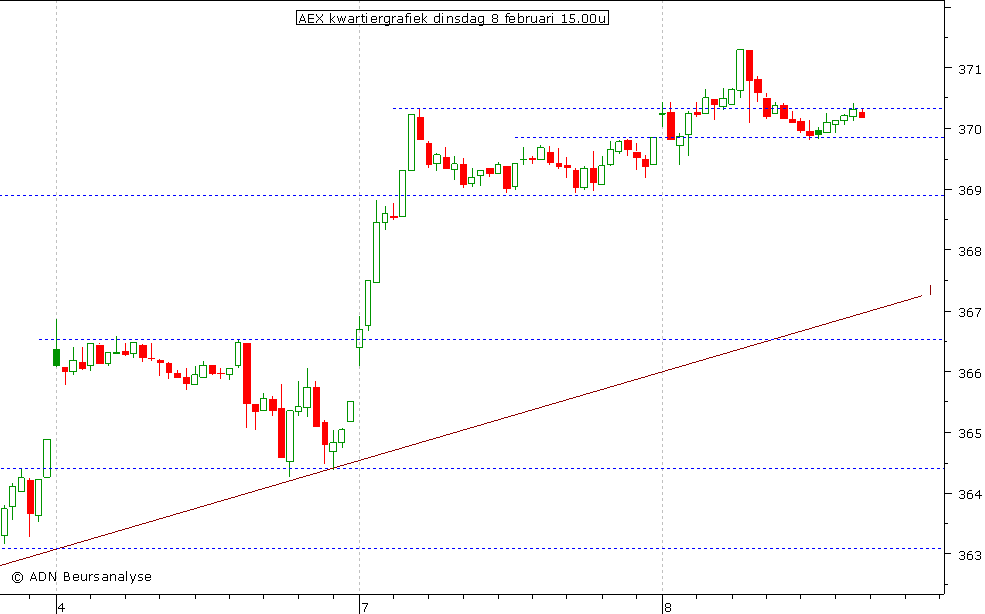The image size is (985, 614).
Task: Select the 368 price axis label
Action: tap(969, 251)
